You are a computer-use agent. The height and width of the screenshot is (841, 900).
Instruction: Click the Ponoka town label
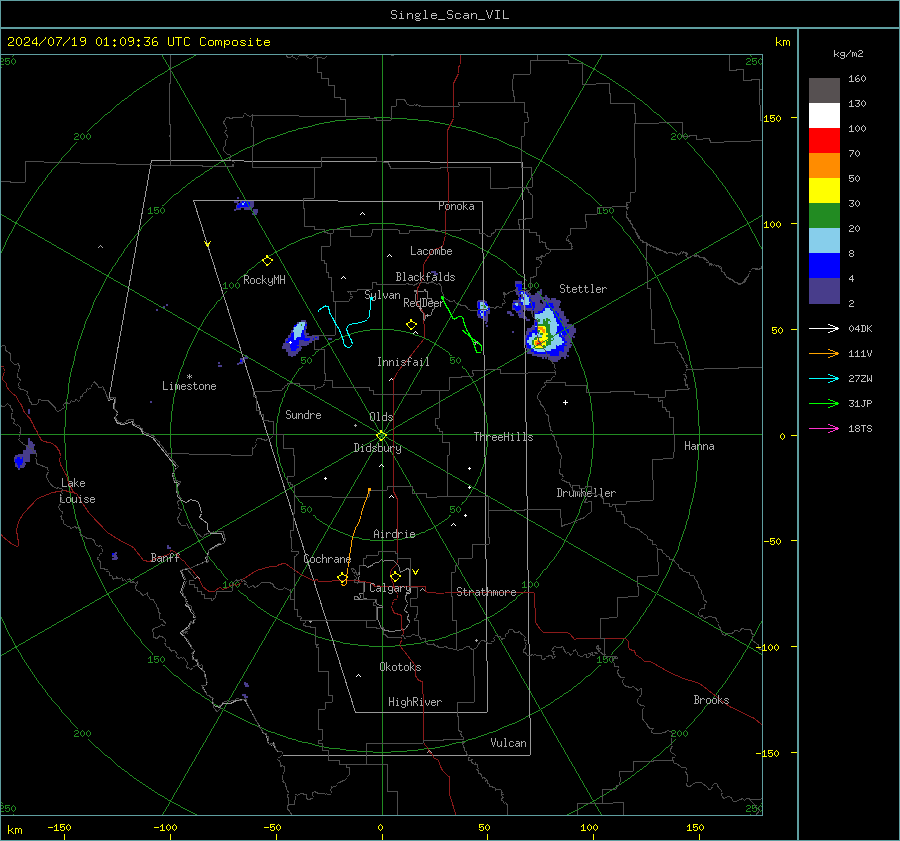456,206
